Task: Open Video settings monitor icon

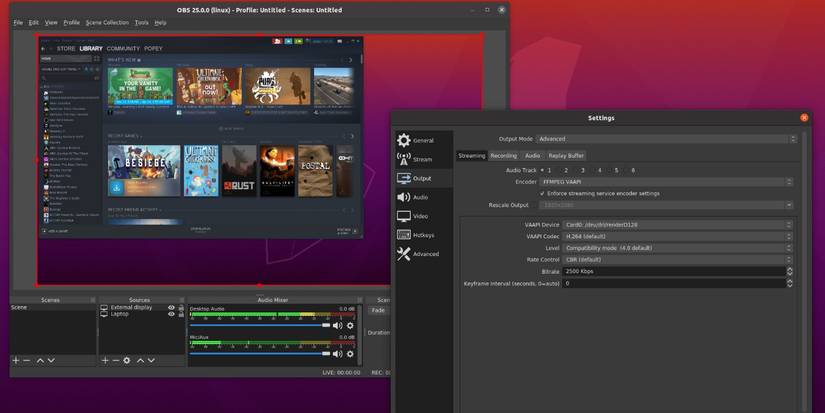Action: [x=404, y=216]
